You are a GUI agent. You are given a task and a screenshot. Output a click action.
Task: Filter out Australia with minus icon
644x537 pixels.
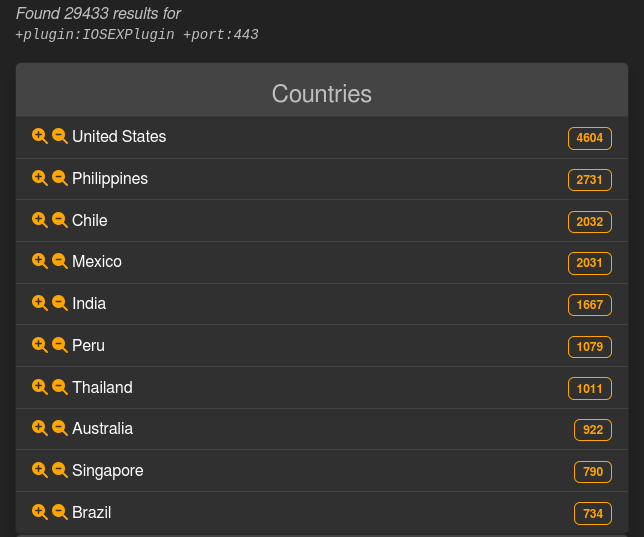(x=60, y=428)
